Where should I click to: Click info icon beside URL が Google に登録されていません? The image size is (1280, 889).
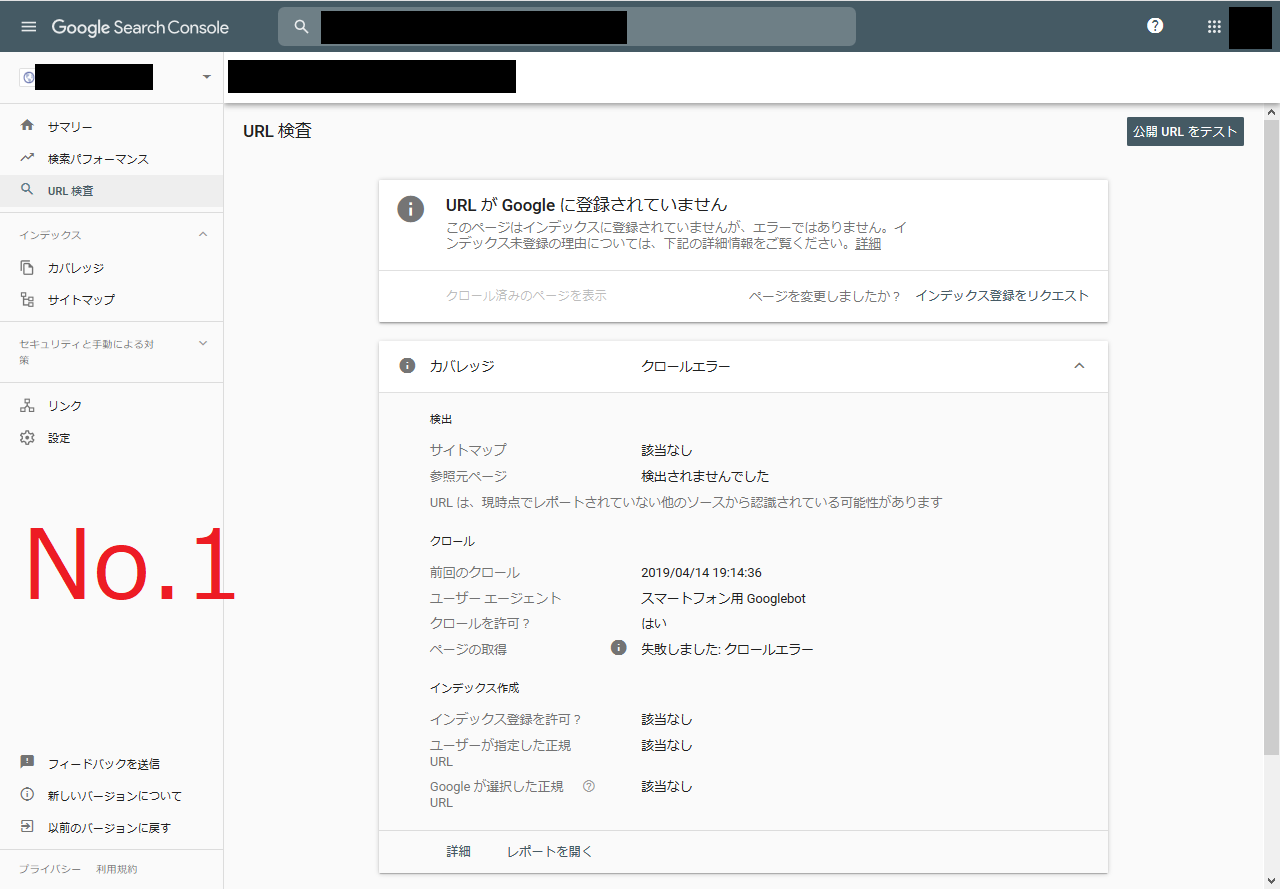(410, 209)
